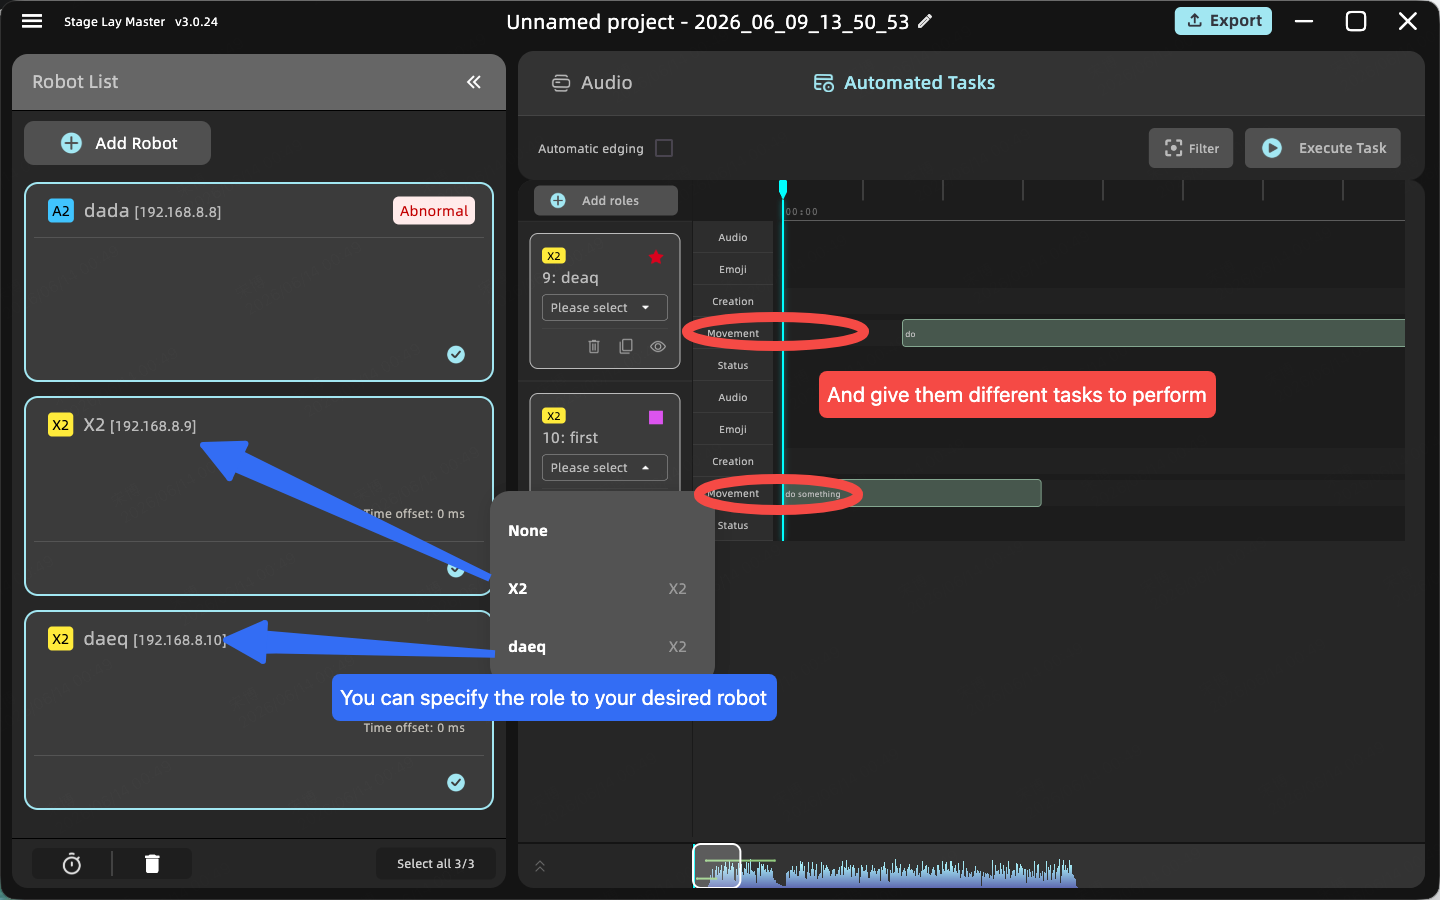This screenshot has width=1440, height=900.
Task: Add a new robot
Action: pos(117,143)
